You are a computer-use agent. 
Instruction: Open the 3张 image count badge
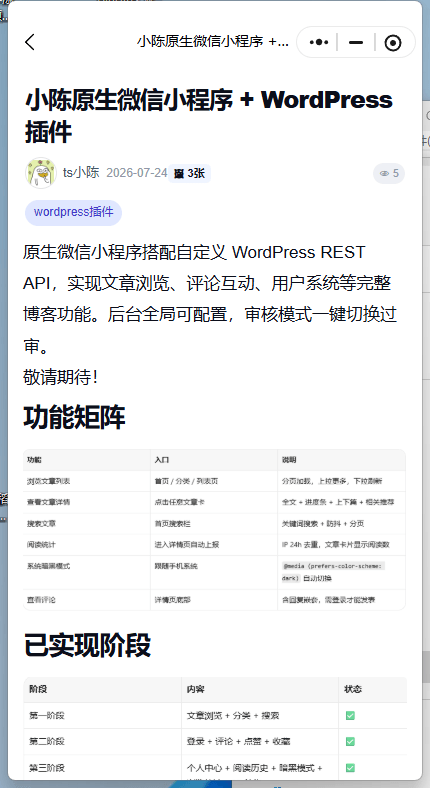[189, 173]
